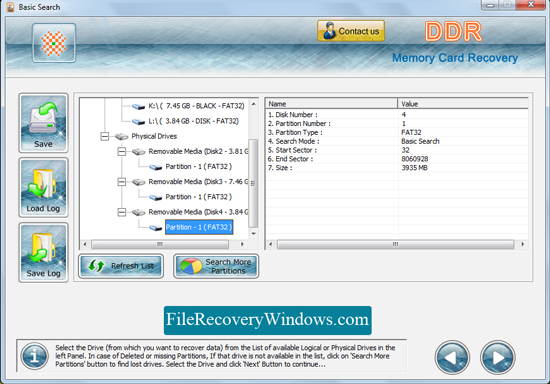Select the '2. Partition Number :' row
Screen dimensions: 550x384
coord(397,123)
